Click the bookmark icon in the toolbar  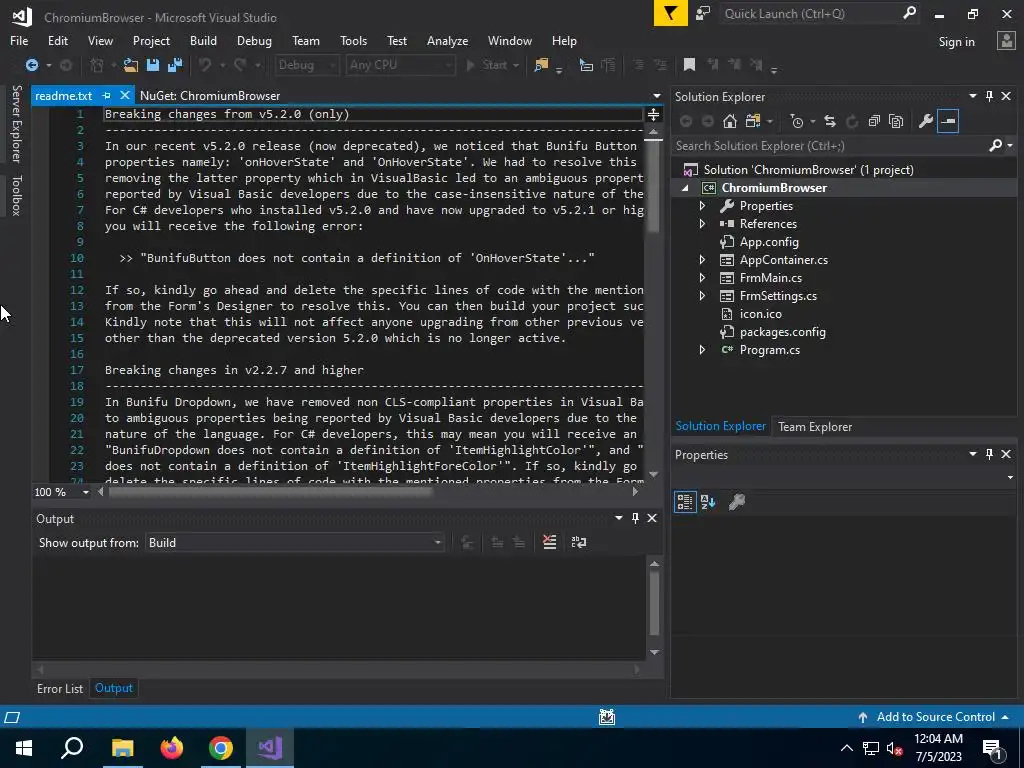click(689, 65)
